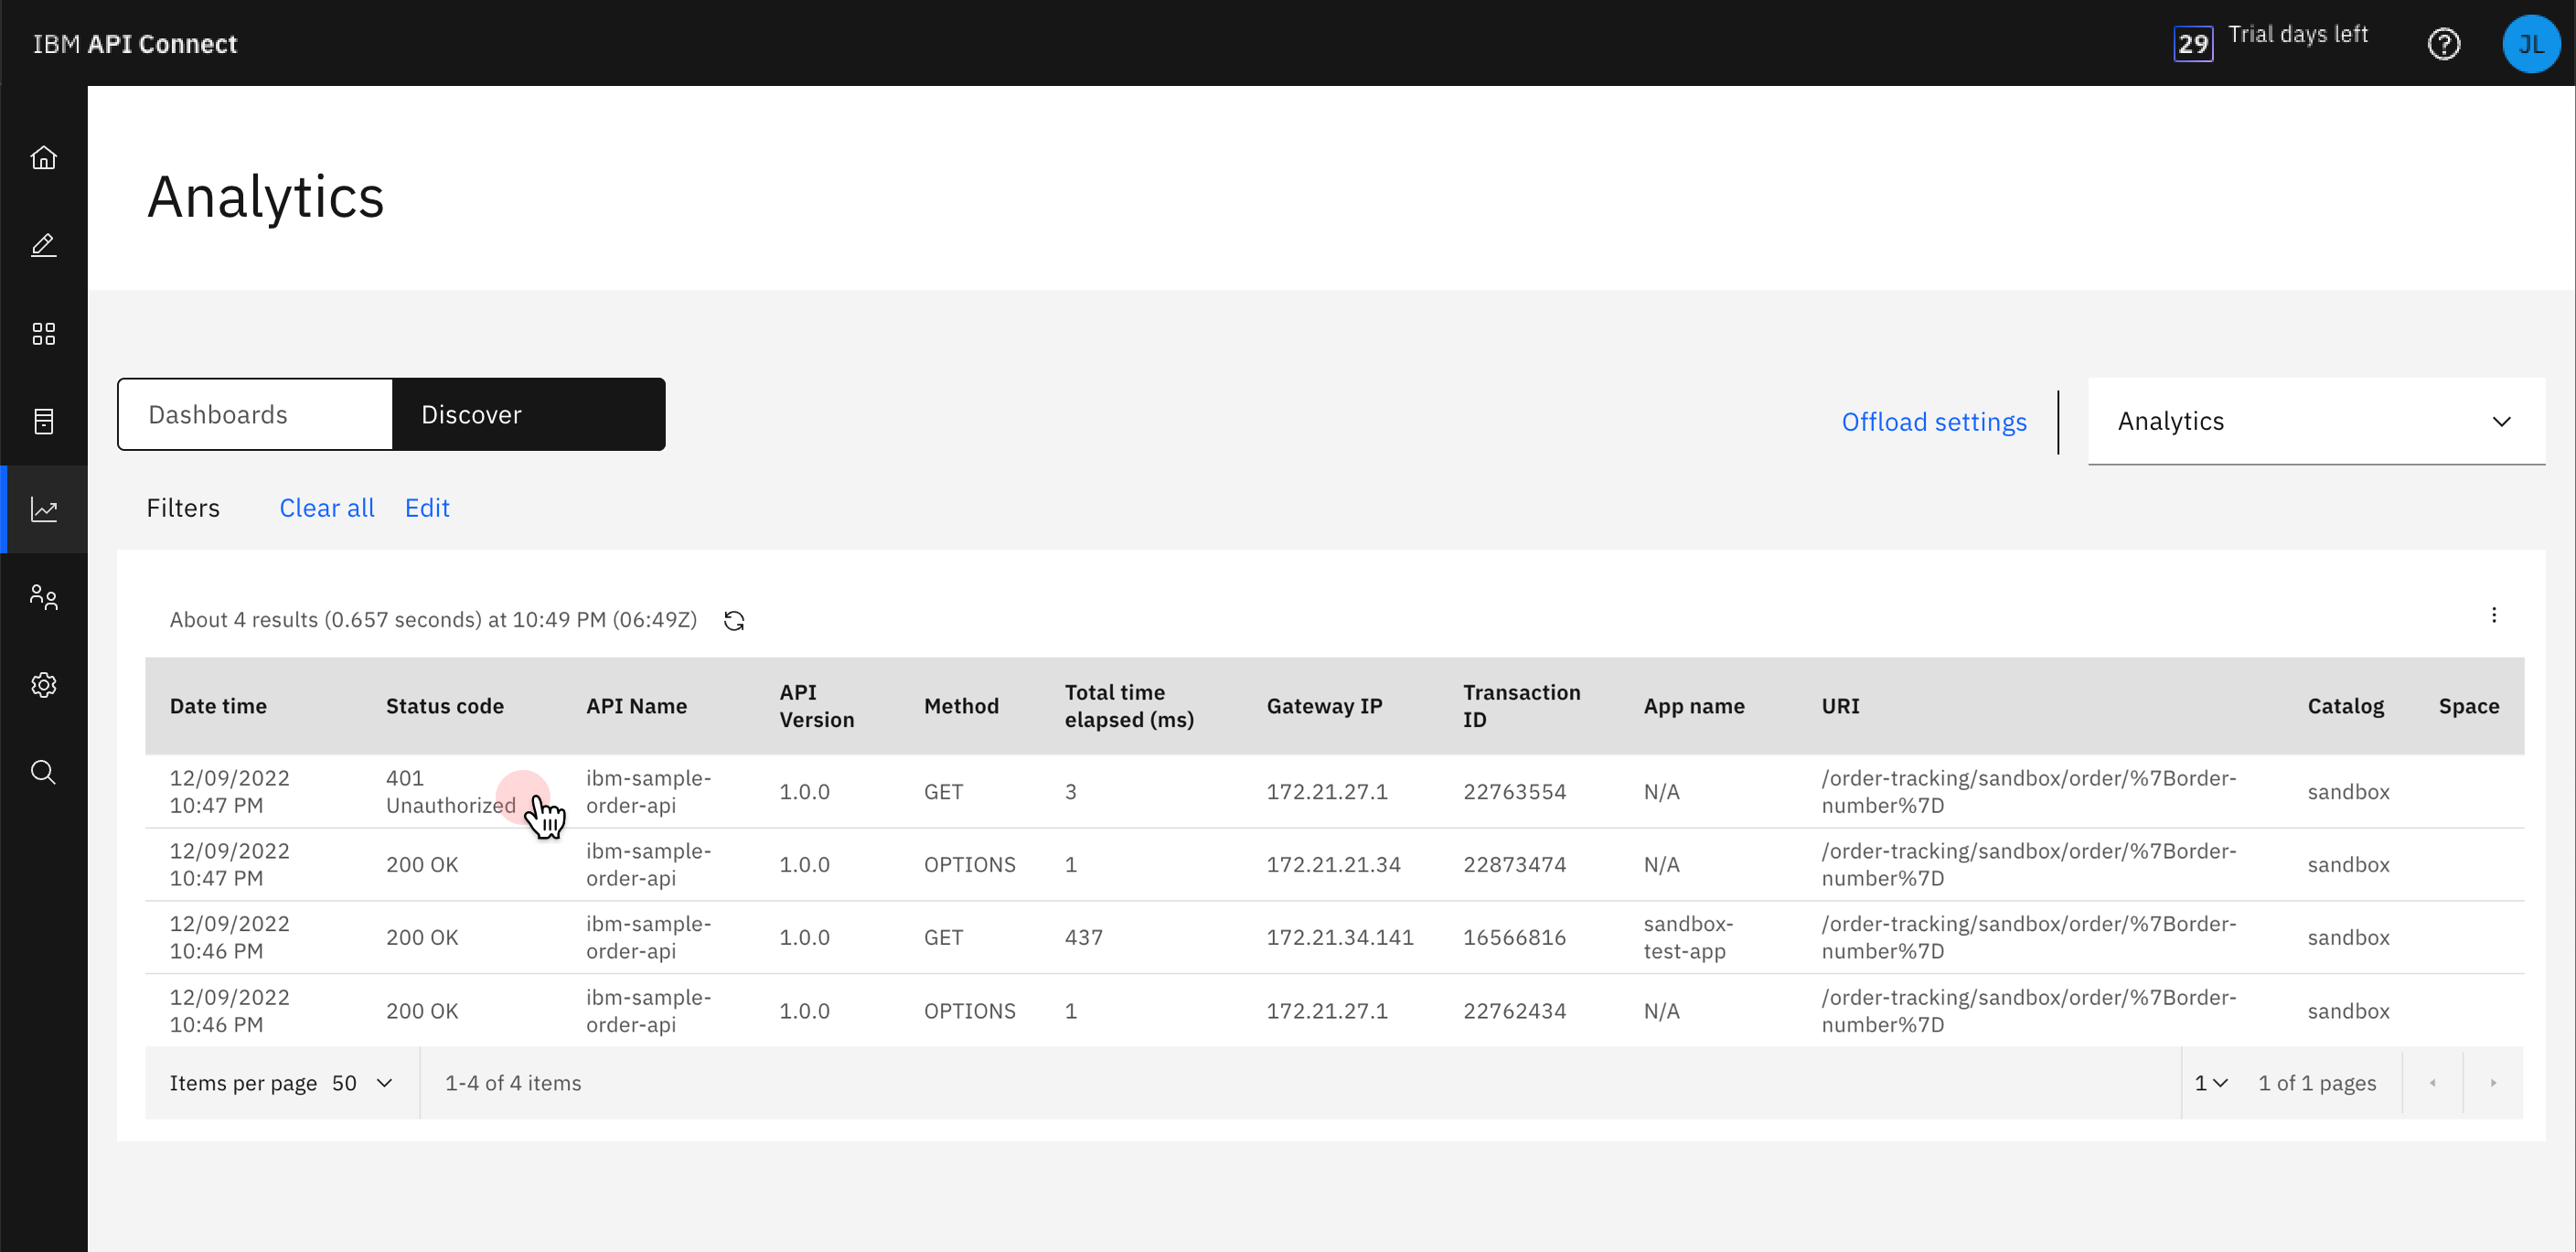
Task: Open the Develop pencil icon in sidebar
Action: [x=43, y=245]
